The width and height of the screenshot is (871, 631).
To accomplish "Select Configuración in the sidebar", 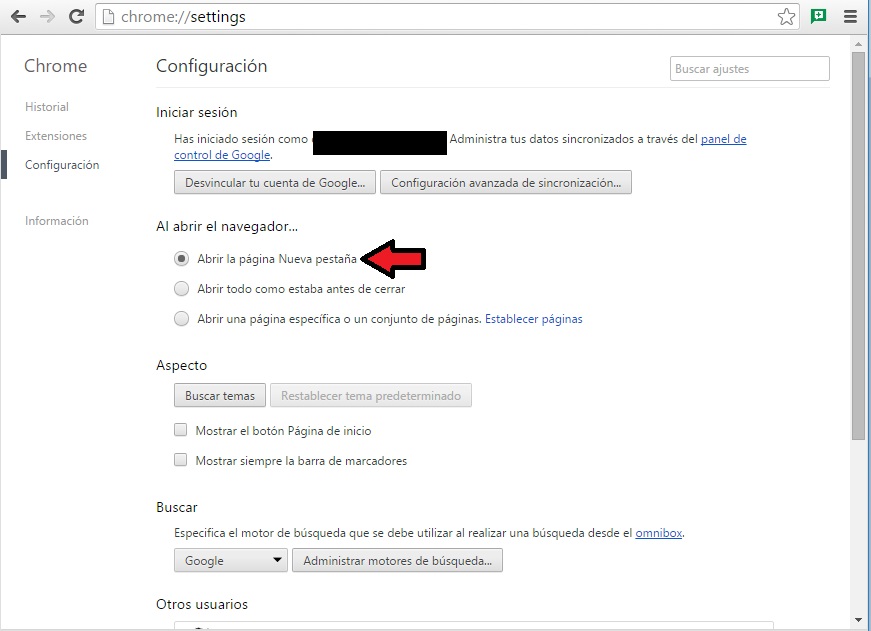I will 62,165.
